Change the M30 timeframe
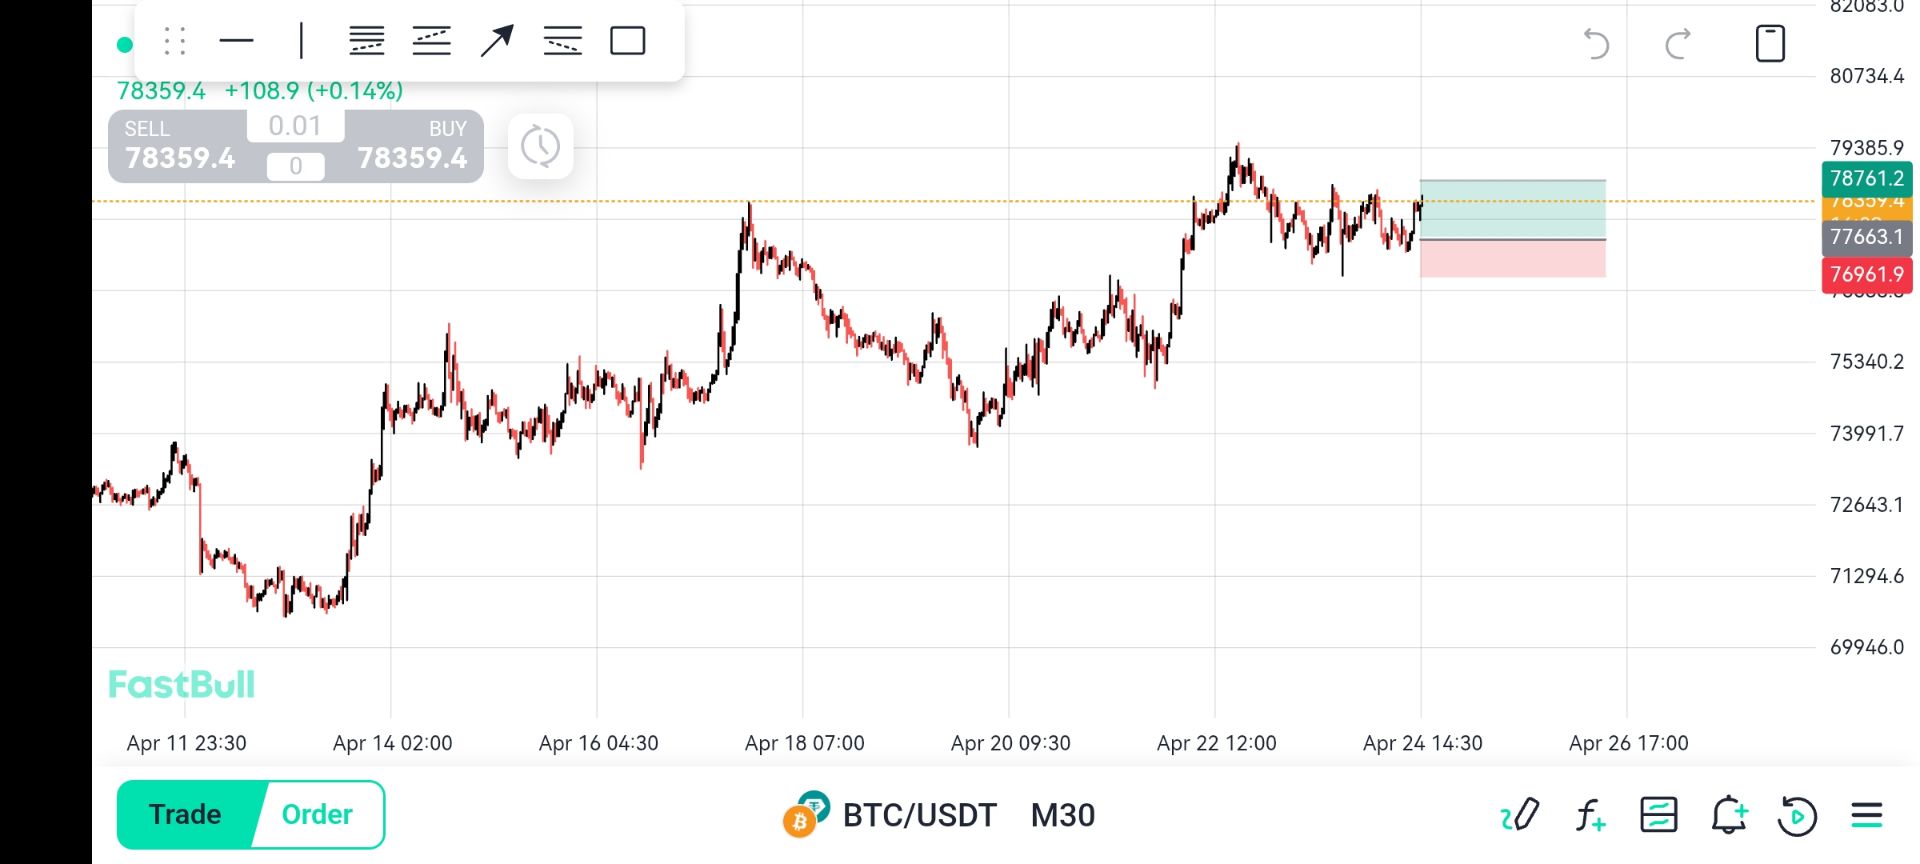The width and height of the screenshot is (1920, 864). pyautogui.click(x=1063, y=816)
